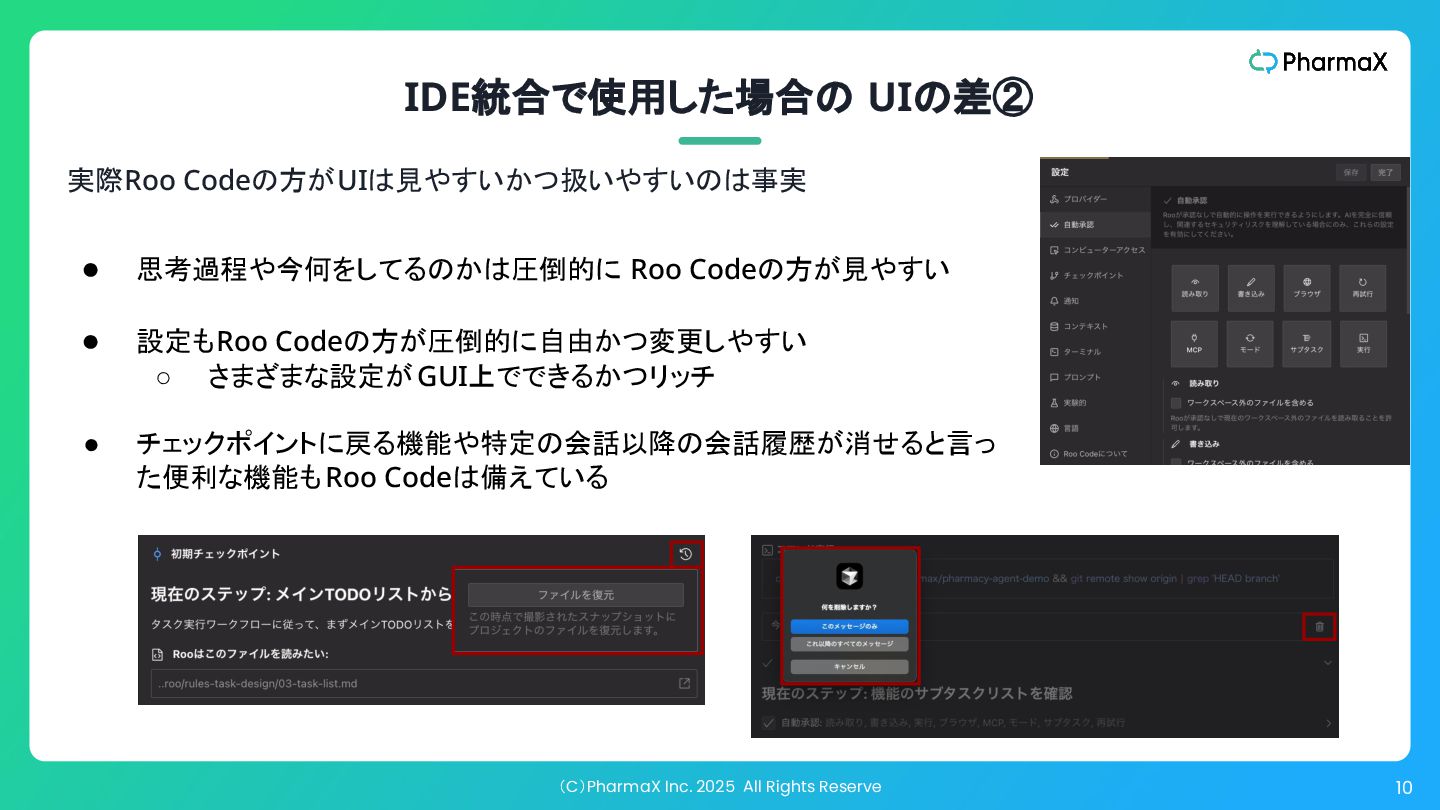
Task: Open Roo Codeについて settings section
Action: (1095, 454)
